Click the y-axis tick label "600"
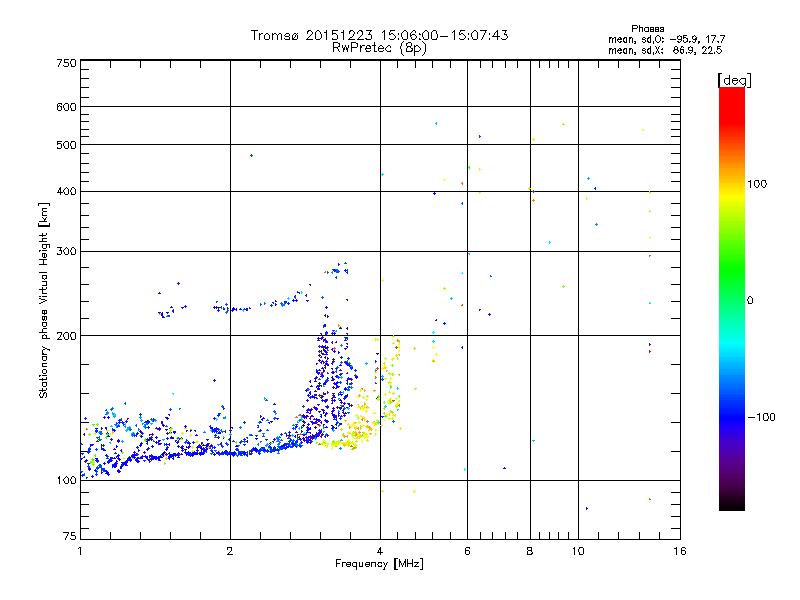800x600 pixels. click(66, 107)
